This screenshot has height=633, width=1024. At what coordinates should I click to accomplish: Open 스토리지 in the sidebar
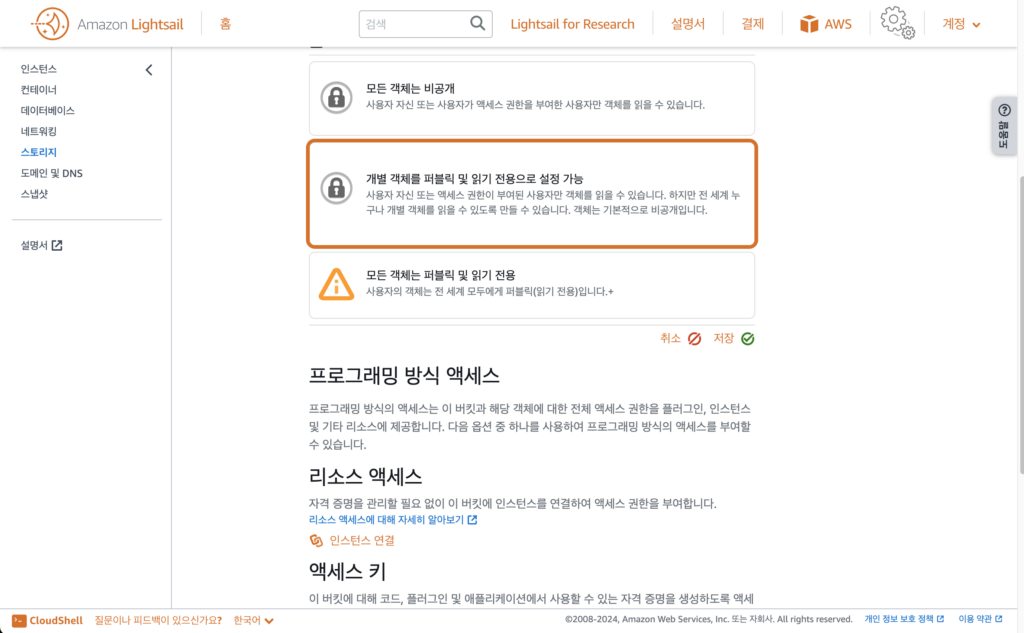[x=39, y=152]
